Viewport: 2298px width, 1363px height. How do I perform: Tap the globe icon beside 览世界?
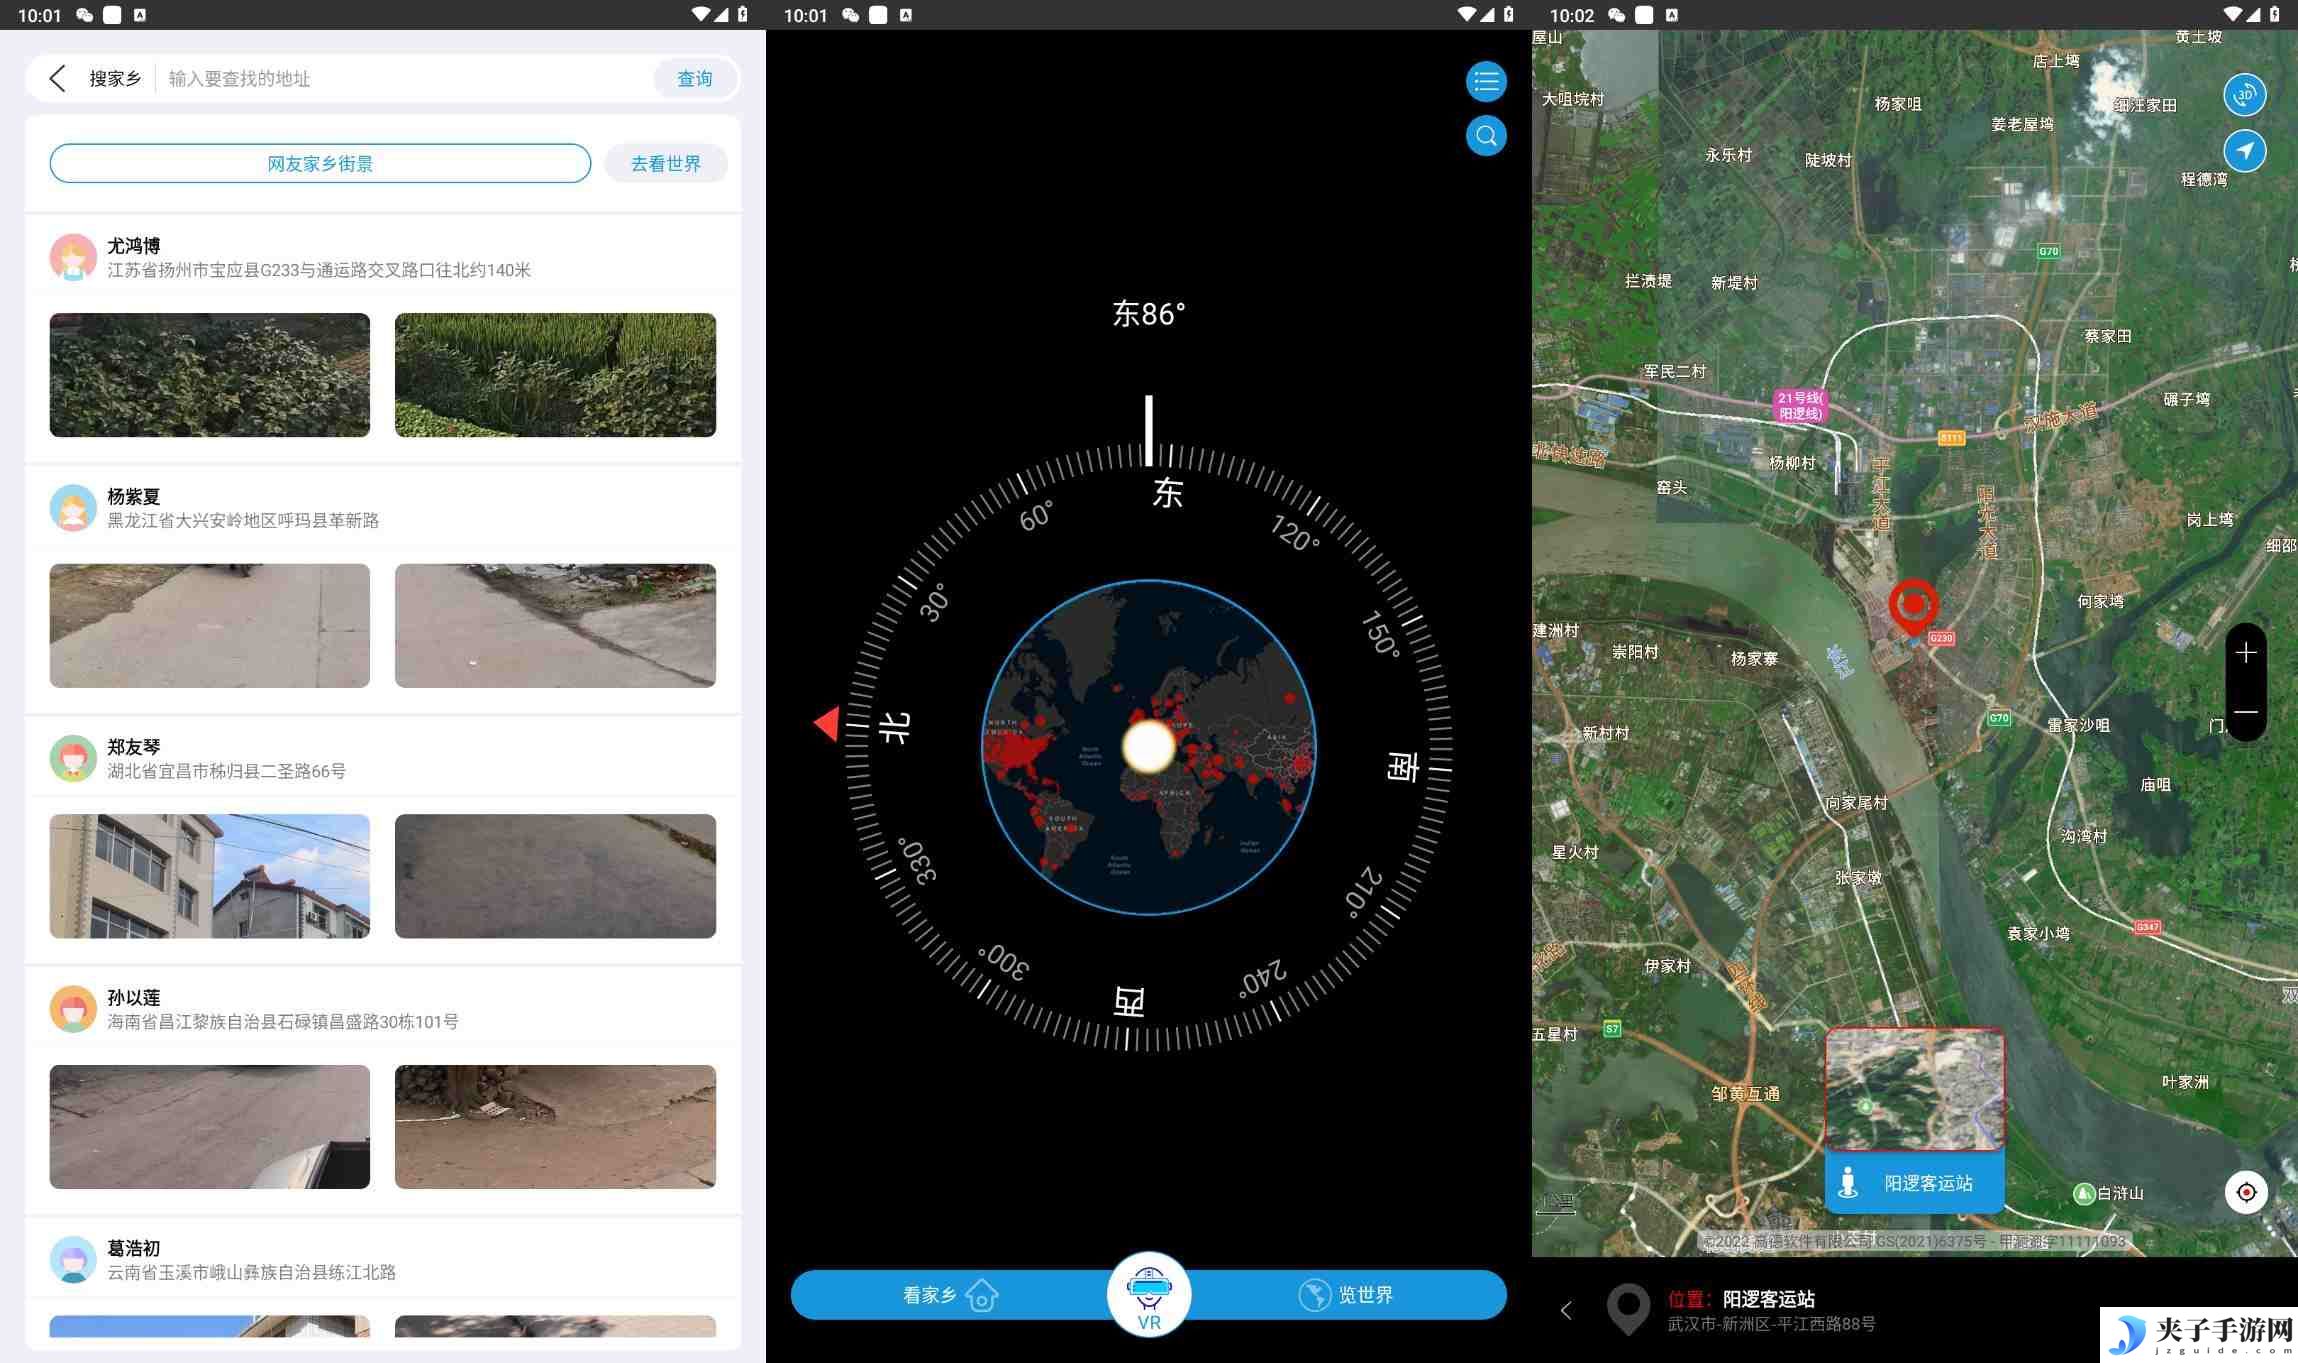coord(1314,1295)
